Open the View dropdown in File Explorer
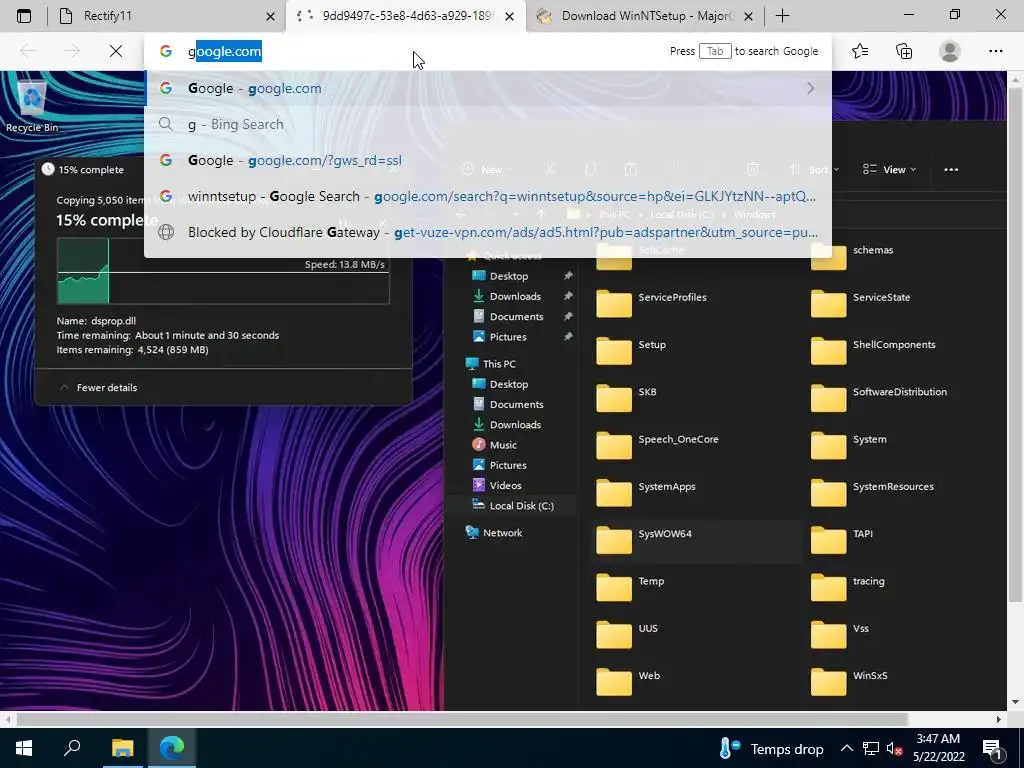1024x768 pixels. [889, 169]
